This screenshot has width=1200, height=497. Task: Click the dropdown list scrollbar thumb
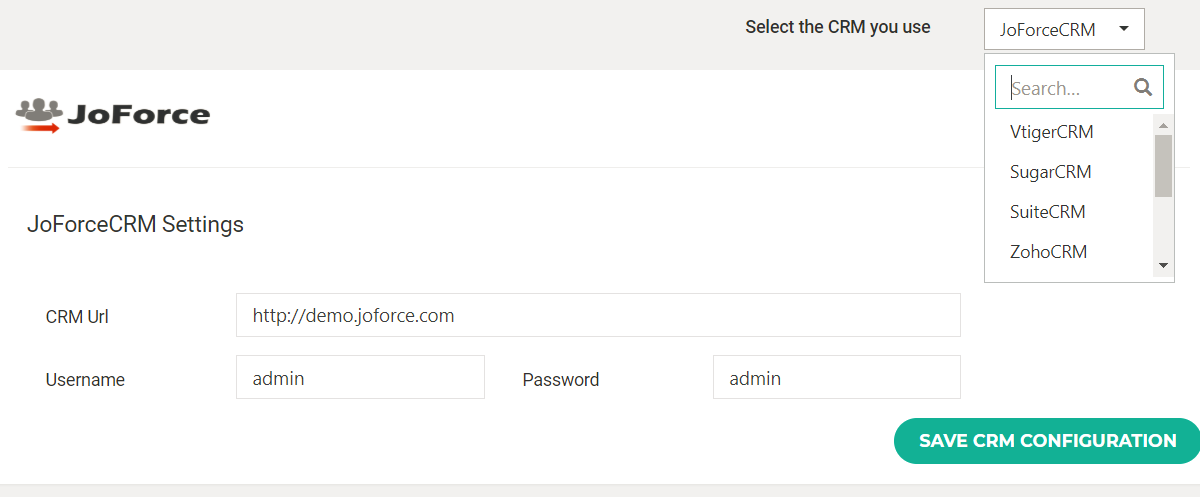point(1163,166)
